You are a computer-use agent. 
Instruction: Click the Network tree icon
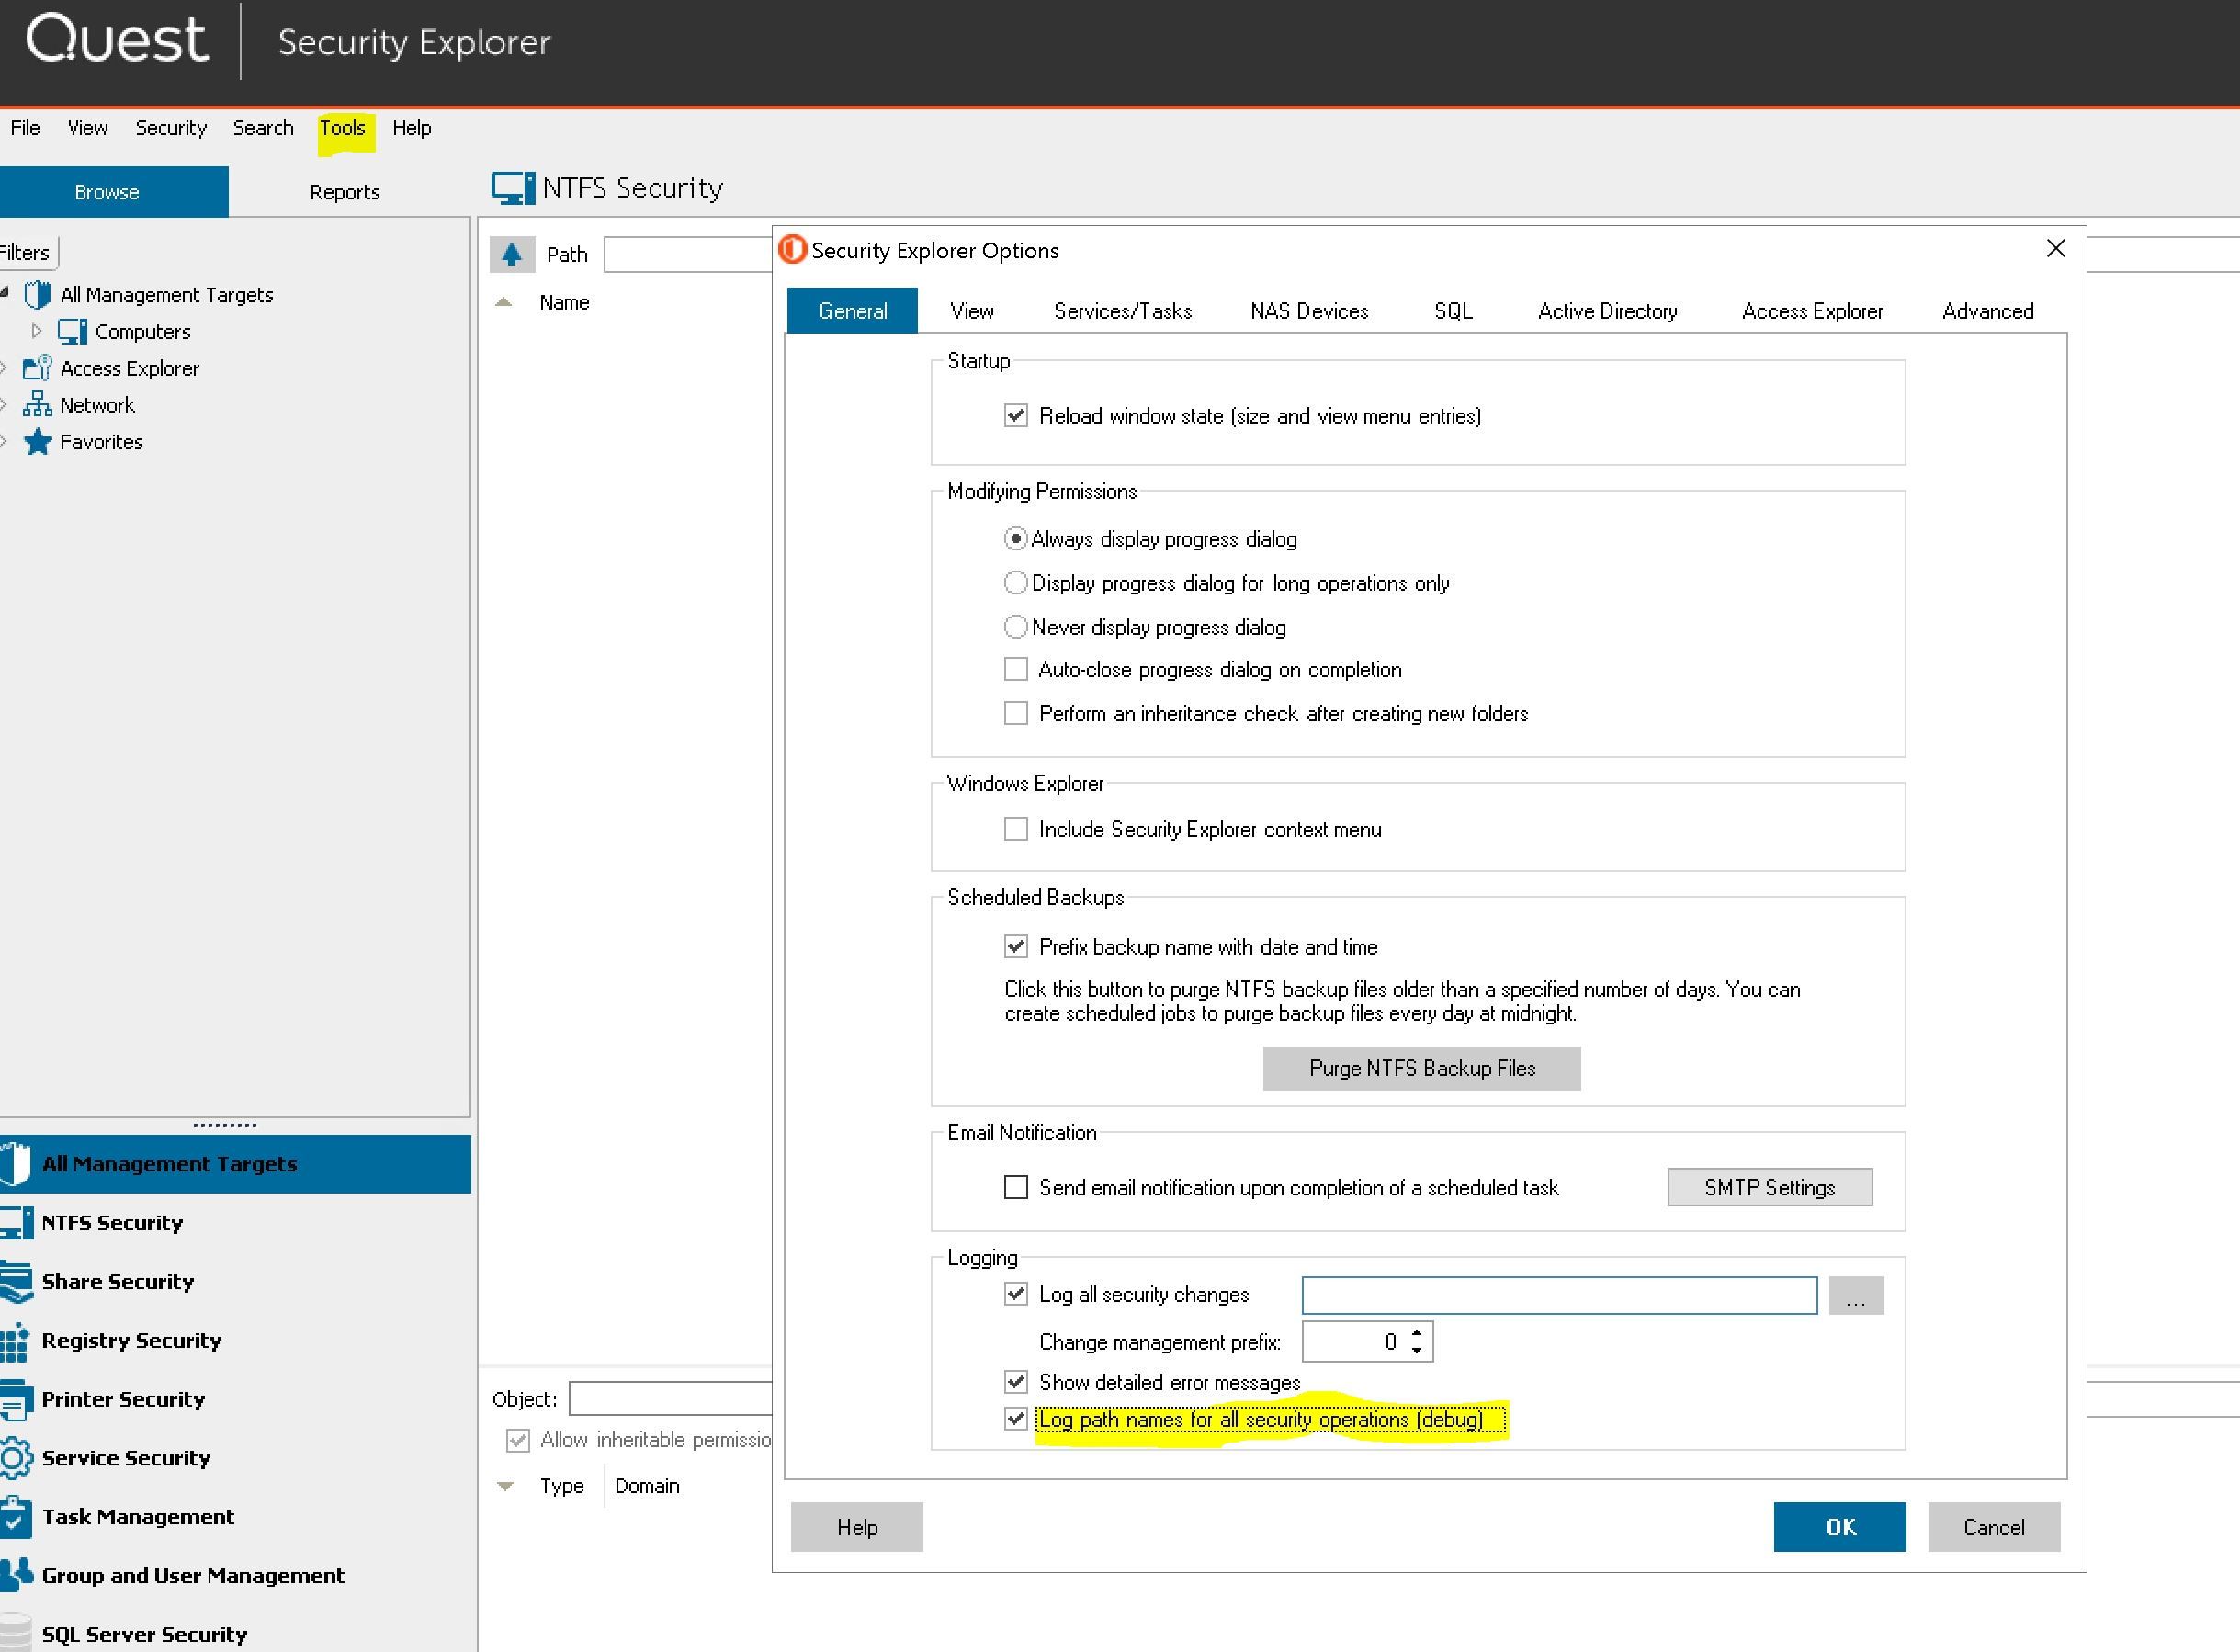(x=37, y=405)
